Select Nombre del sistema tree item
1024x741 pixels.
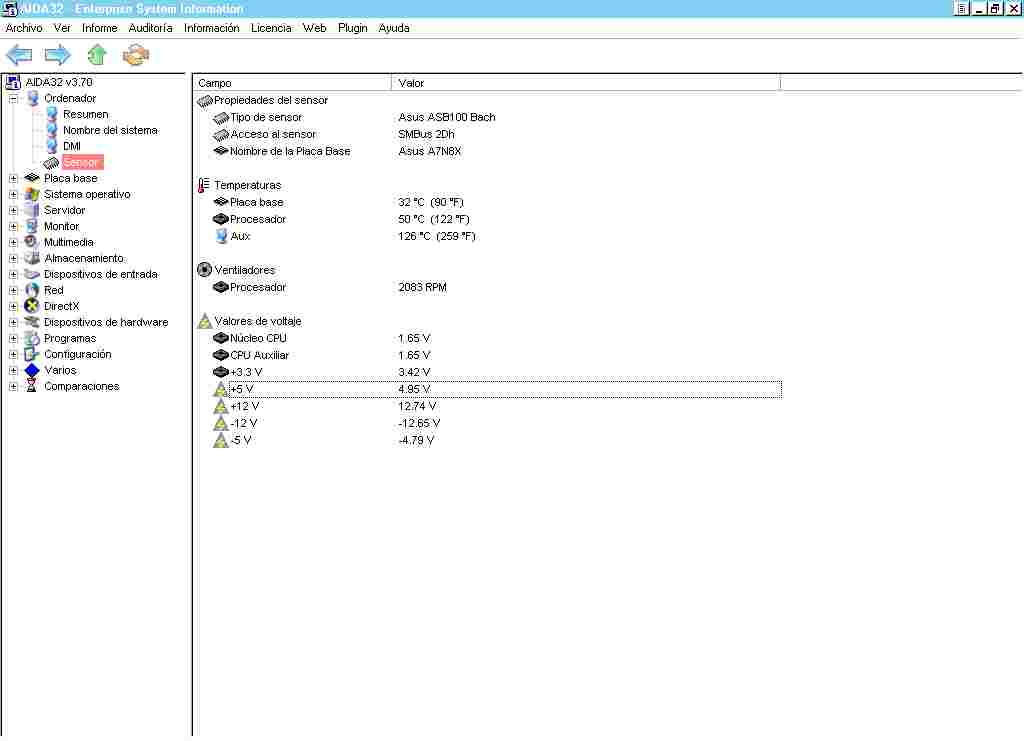(110, 131)
